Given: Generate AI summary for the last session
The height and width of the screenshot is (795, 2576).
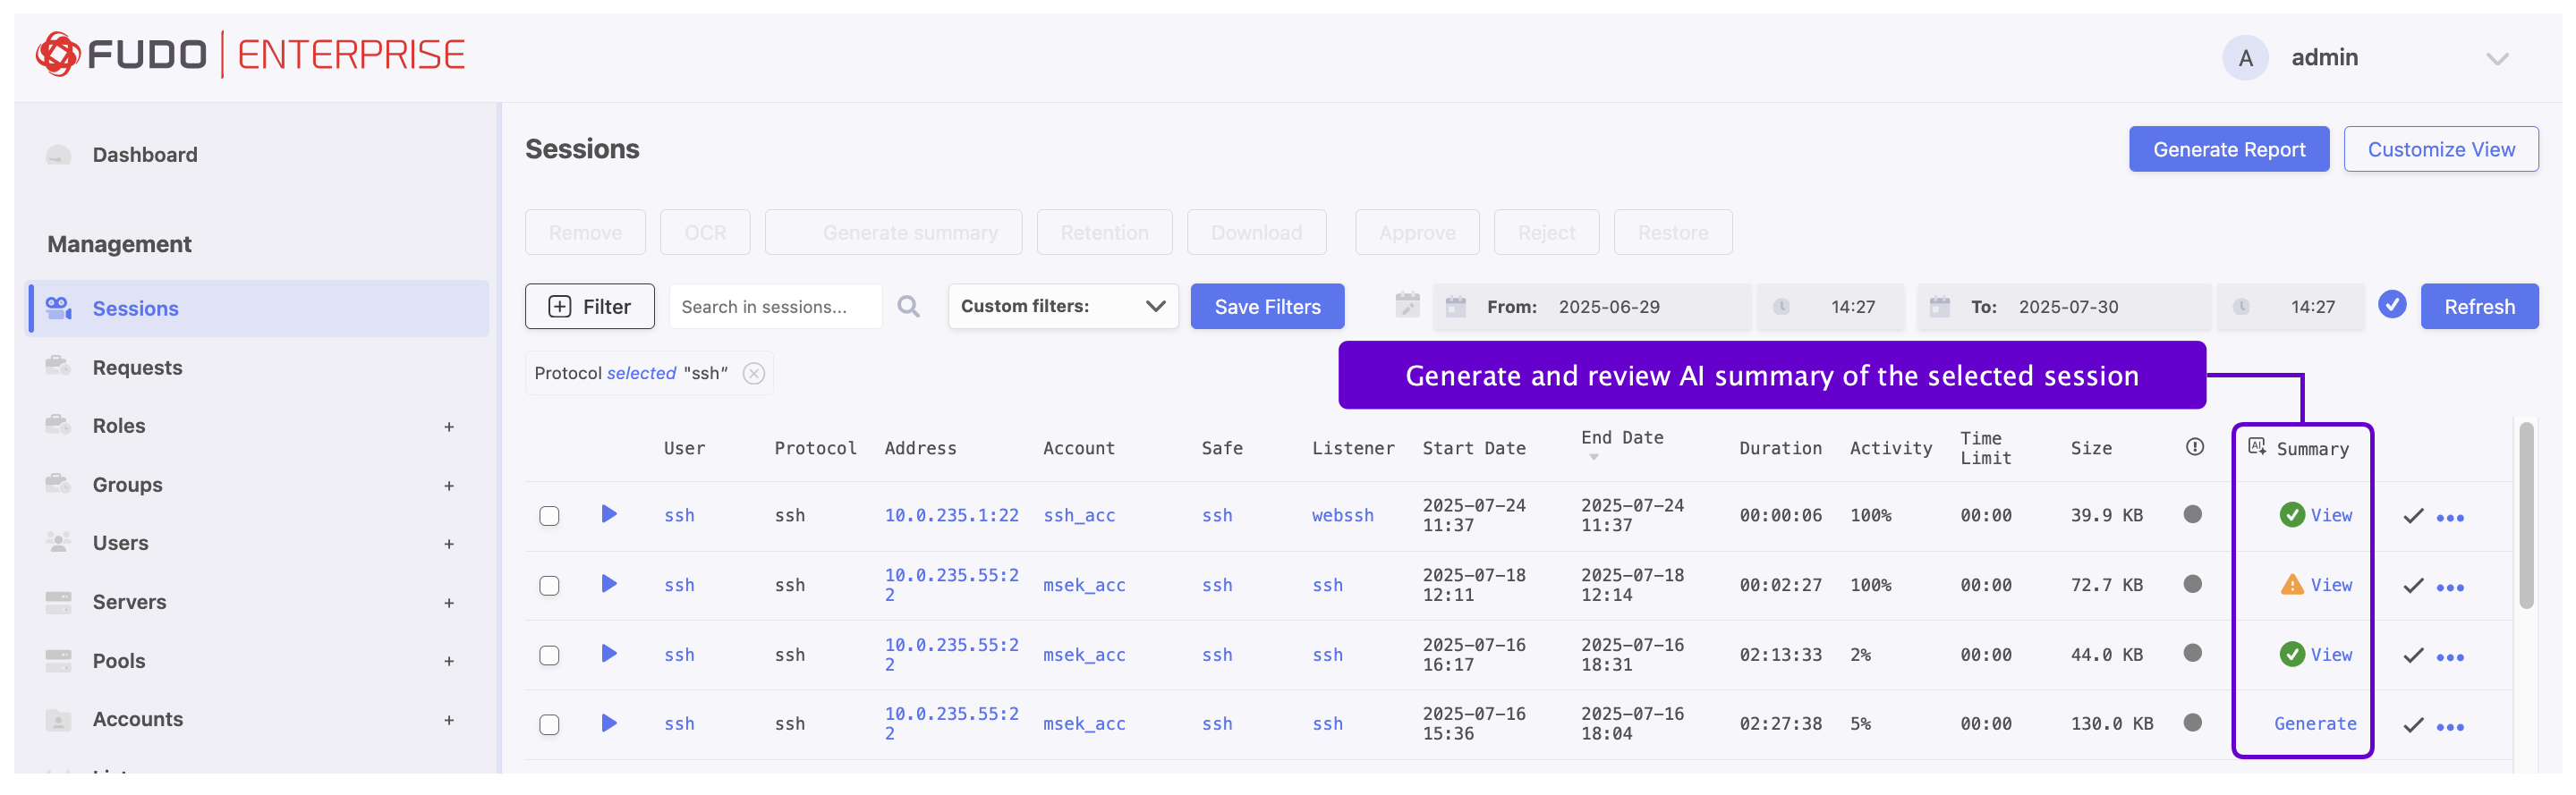Looking at the screenshot, I should coord(2314,723).
